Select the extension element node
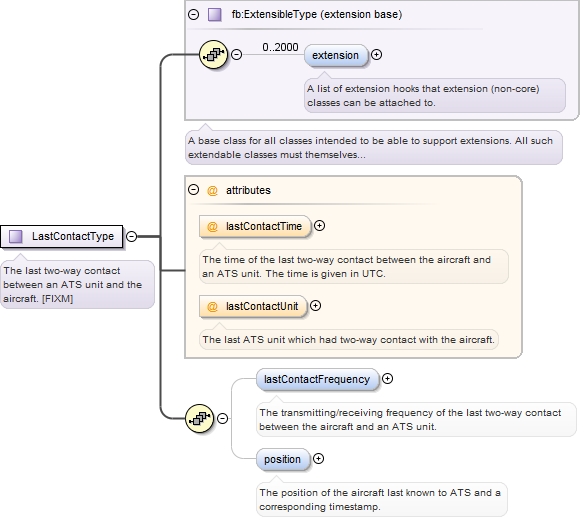The width and height of the screenshot is (584, 520). (x=336, y=56)
